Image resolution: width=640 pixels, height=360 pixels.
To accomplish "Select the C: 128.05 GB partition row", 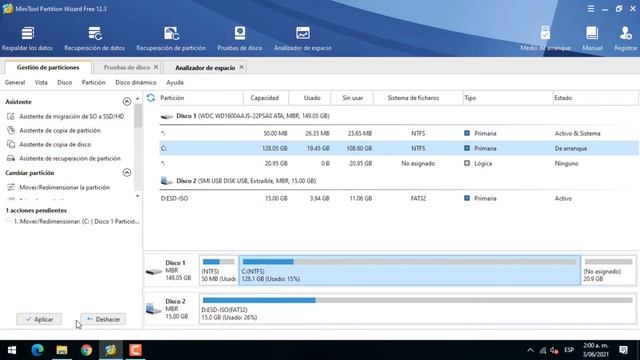I will click(398, 148).
